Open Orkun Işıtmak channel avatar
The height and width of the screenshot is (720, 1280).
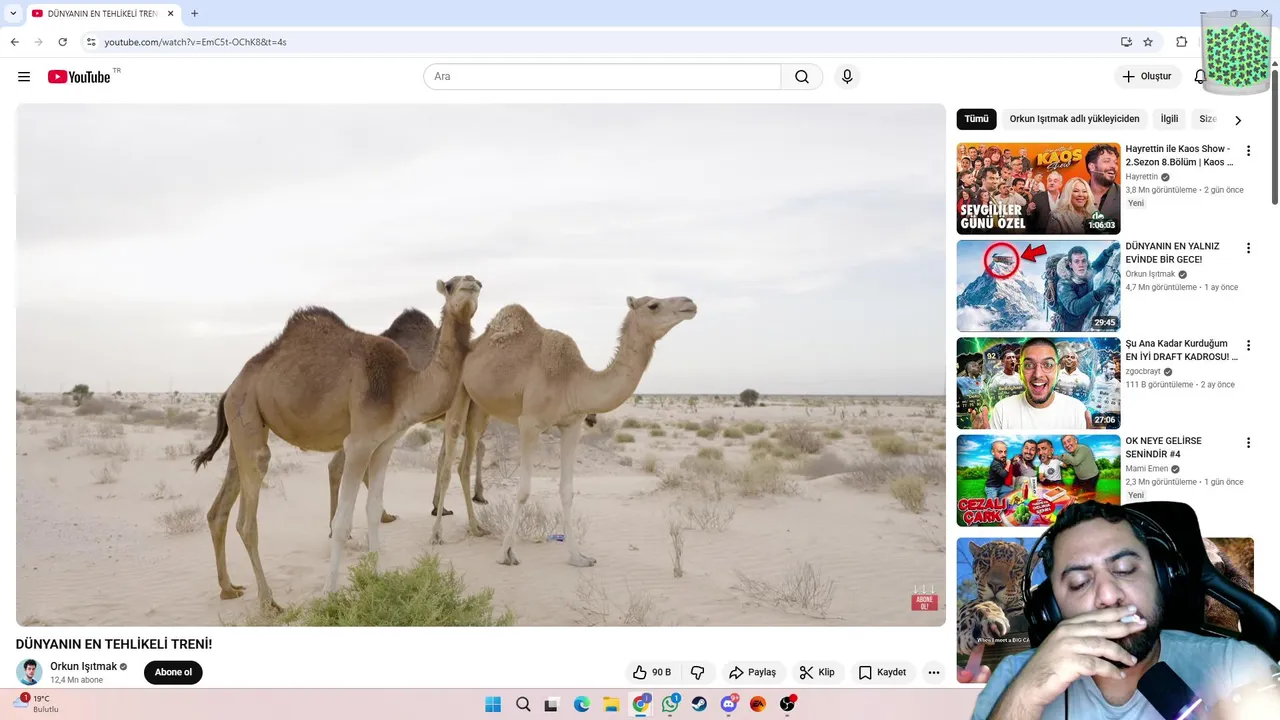coord(29,672)
